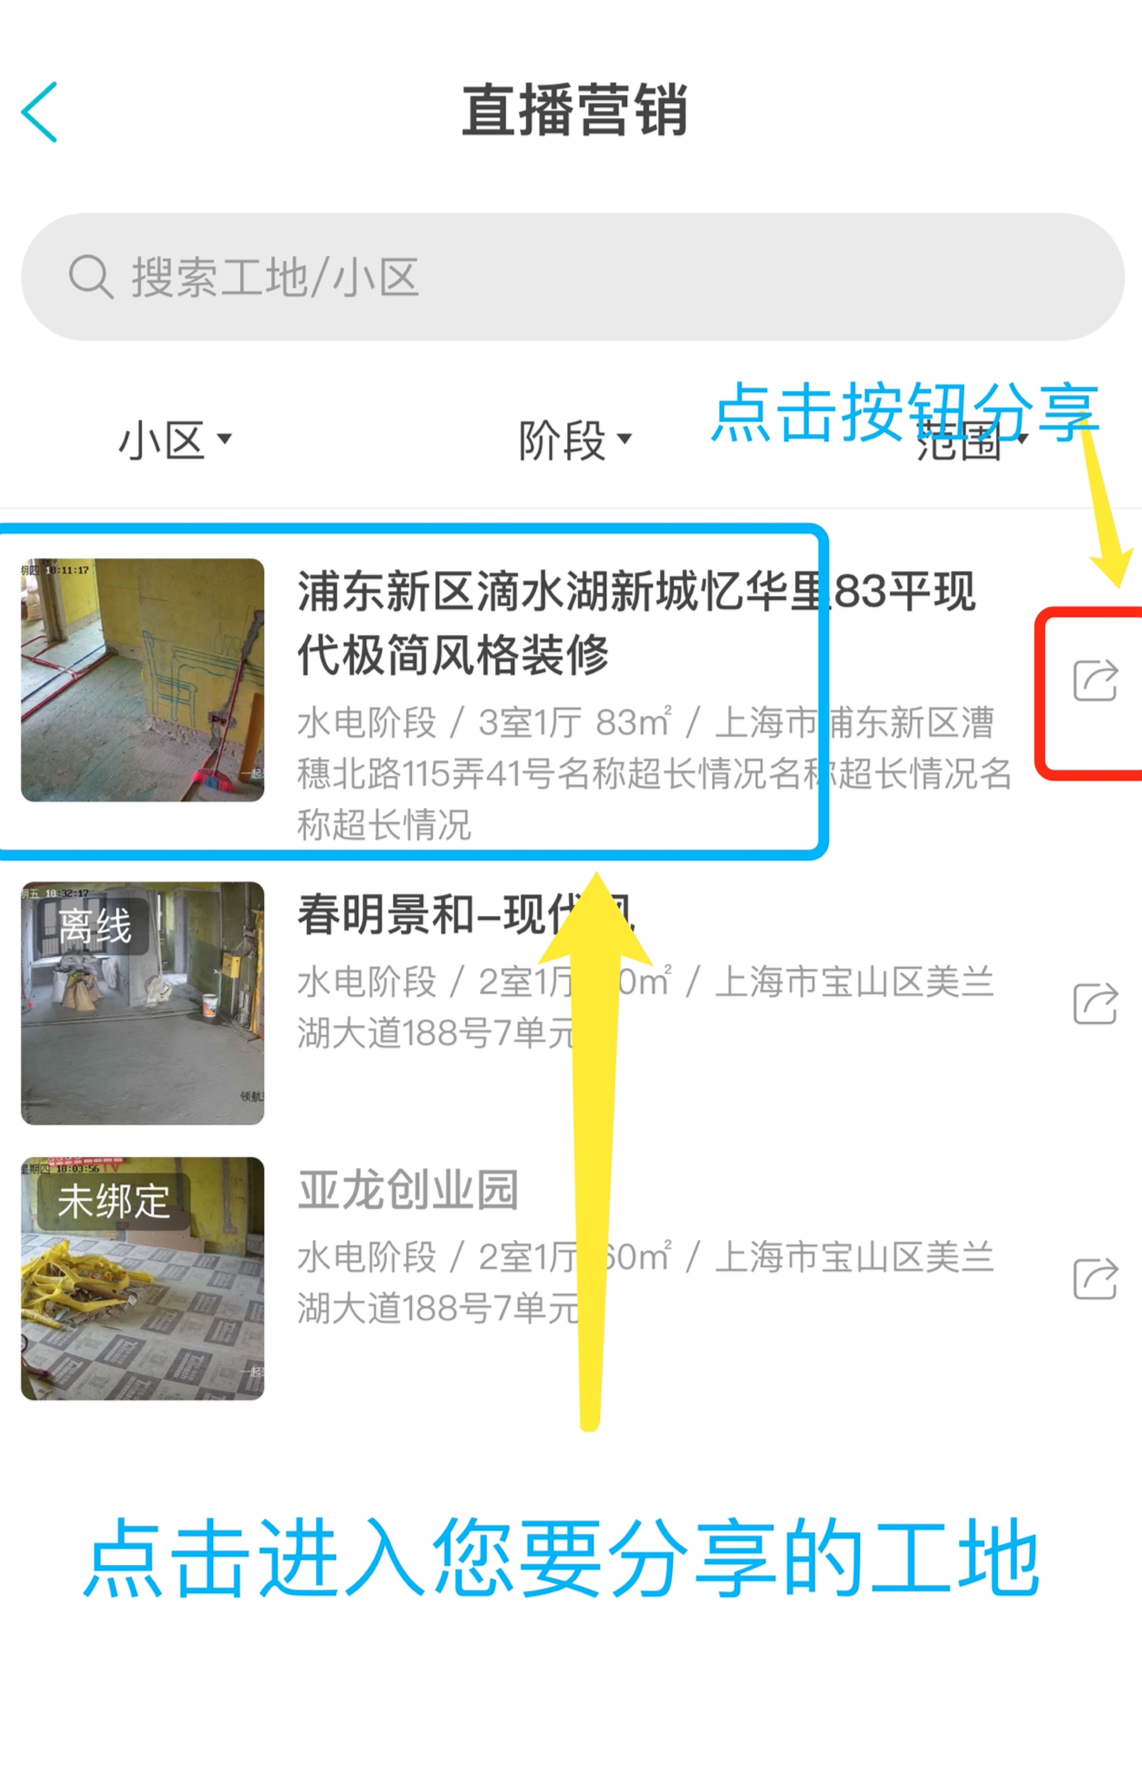1142x1768 pixels.
Task: Open the 小区 filter dropdown
Action: tap(175, 440)
